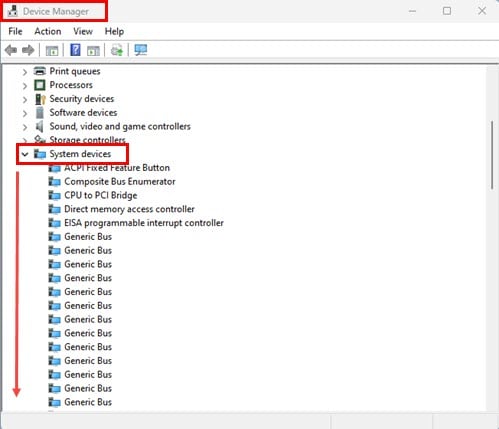Toggle the Show/Hide Action Pane toolbar icon
499x429 pixels.
(93, 51)
